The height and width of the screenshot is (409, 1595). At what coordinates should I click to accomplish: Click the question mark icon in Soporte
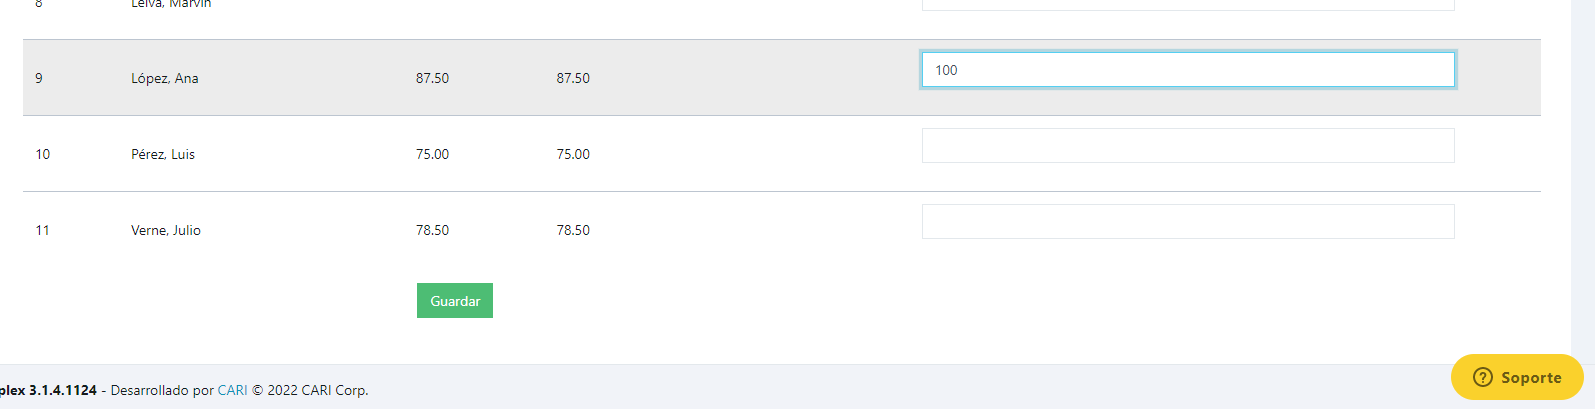[1483, 377]
